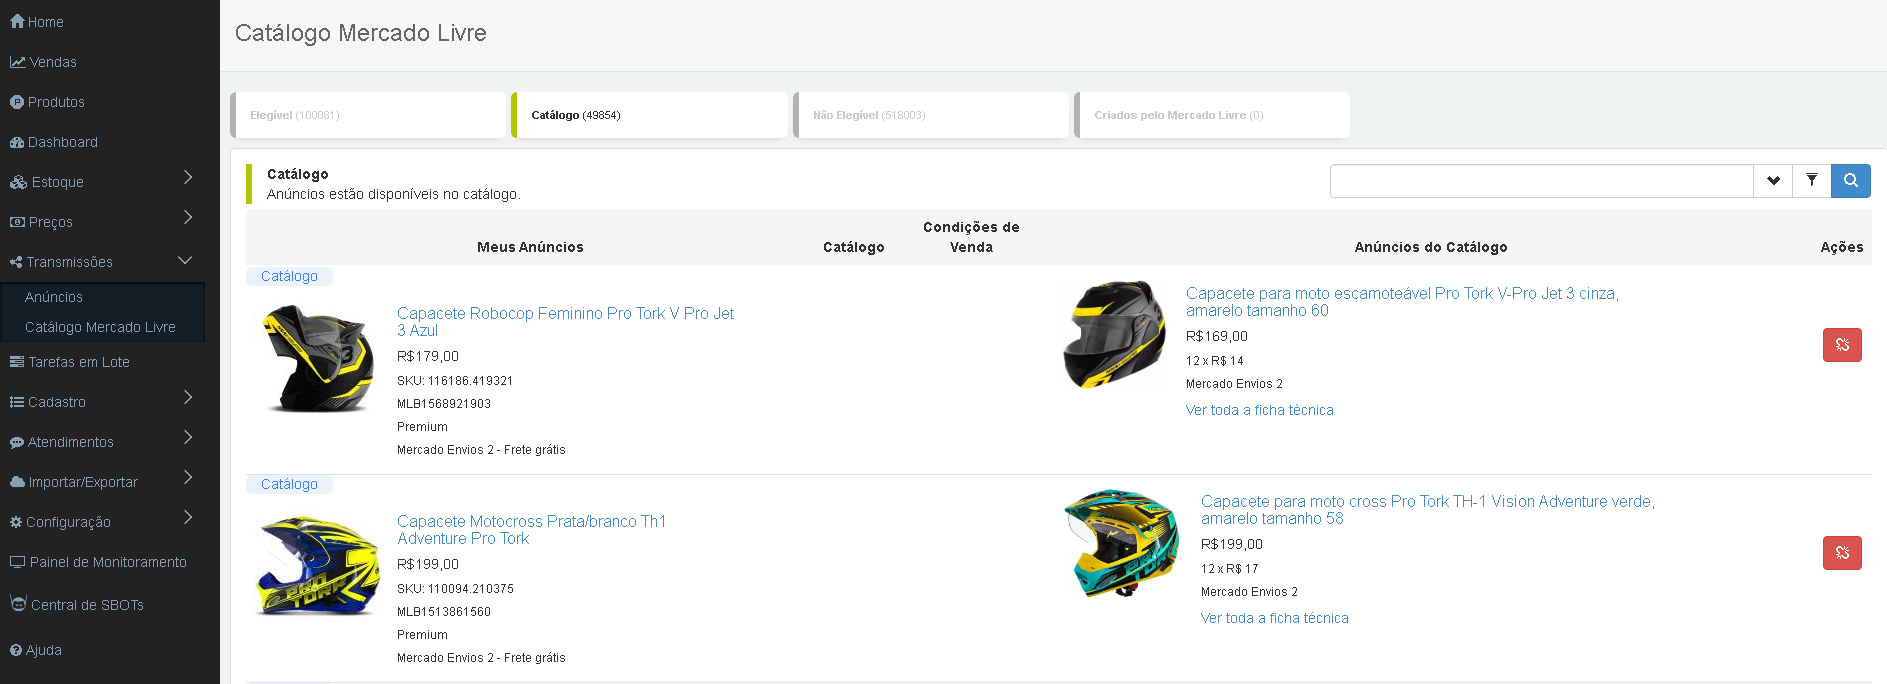Switch to the Catálogo (49854) tab

pos(649,115)
